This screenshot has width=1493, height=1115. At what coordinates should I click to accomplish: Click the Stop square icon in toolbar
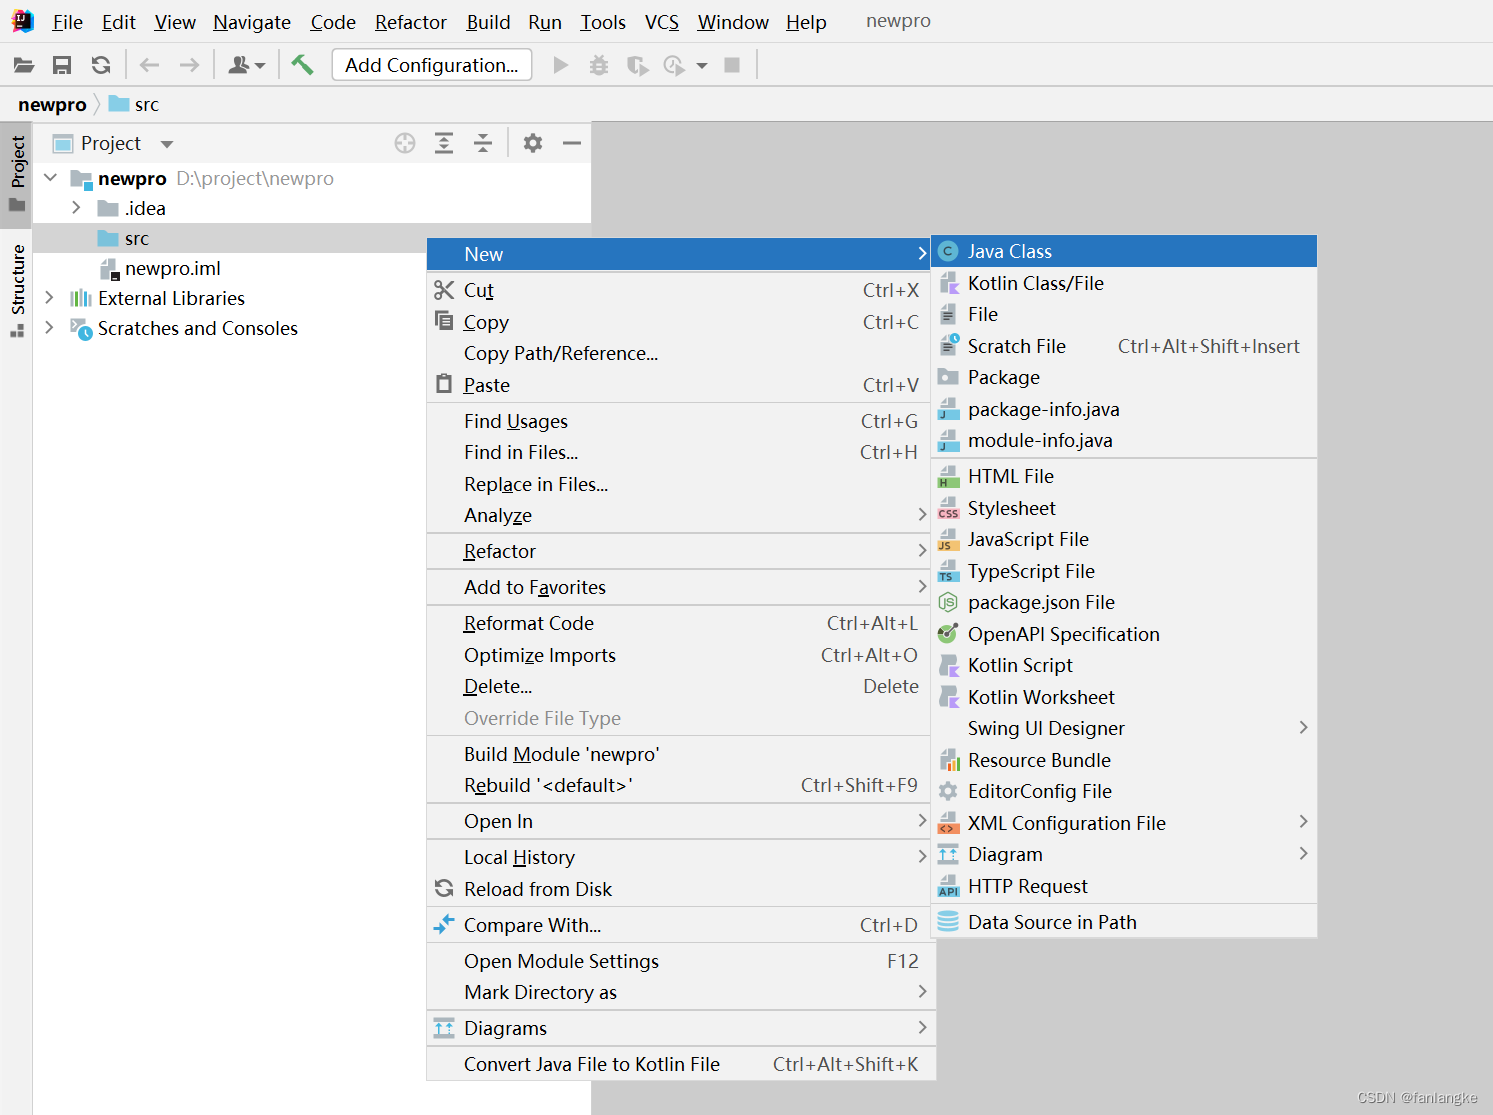[x=732, y=65]
